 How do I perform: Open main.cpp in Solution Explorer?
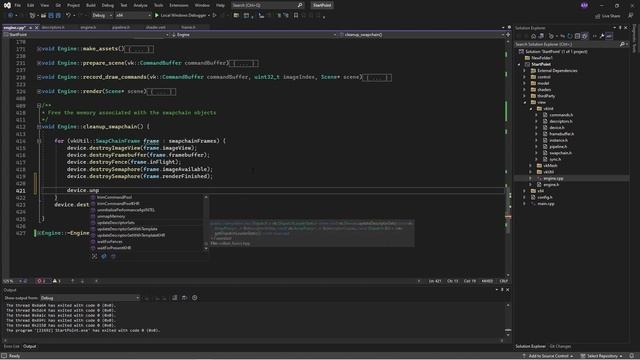click(546, 204)
